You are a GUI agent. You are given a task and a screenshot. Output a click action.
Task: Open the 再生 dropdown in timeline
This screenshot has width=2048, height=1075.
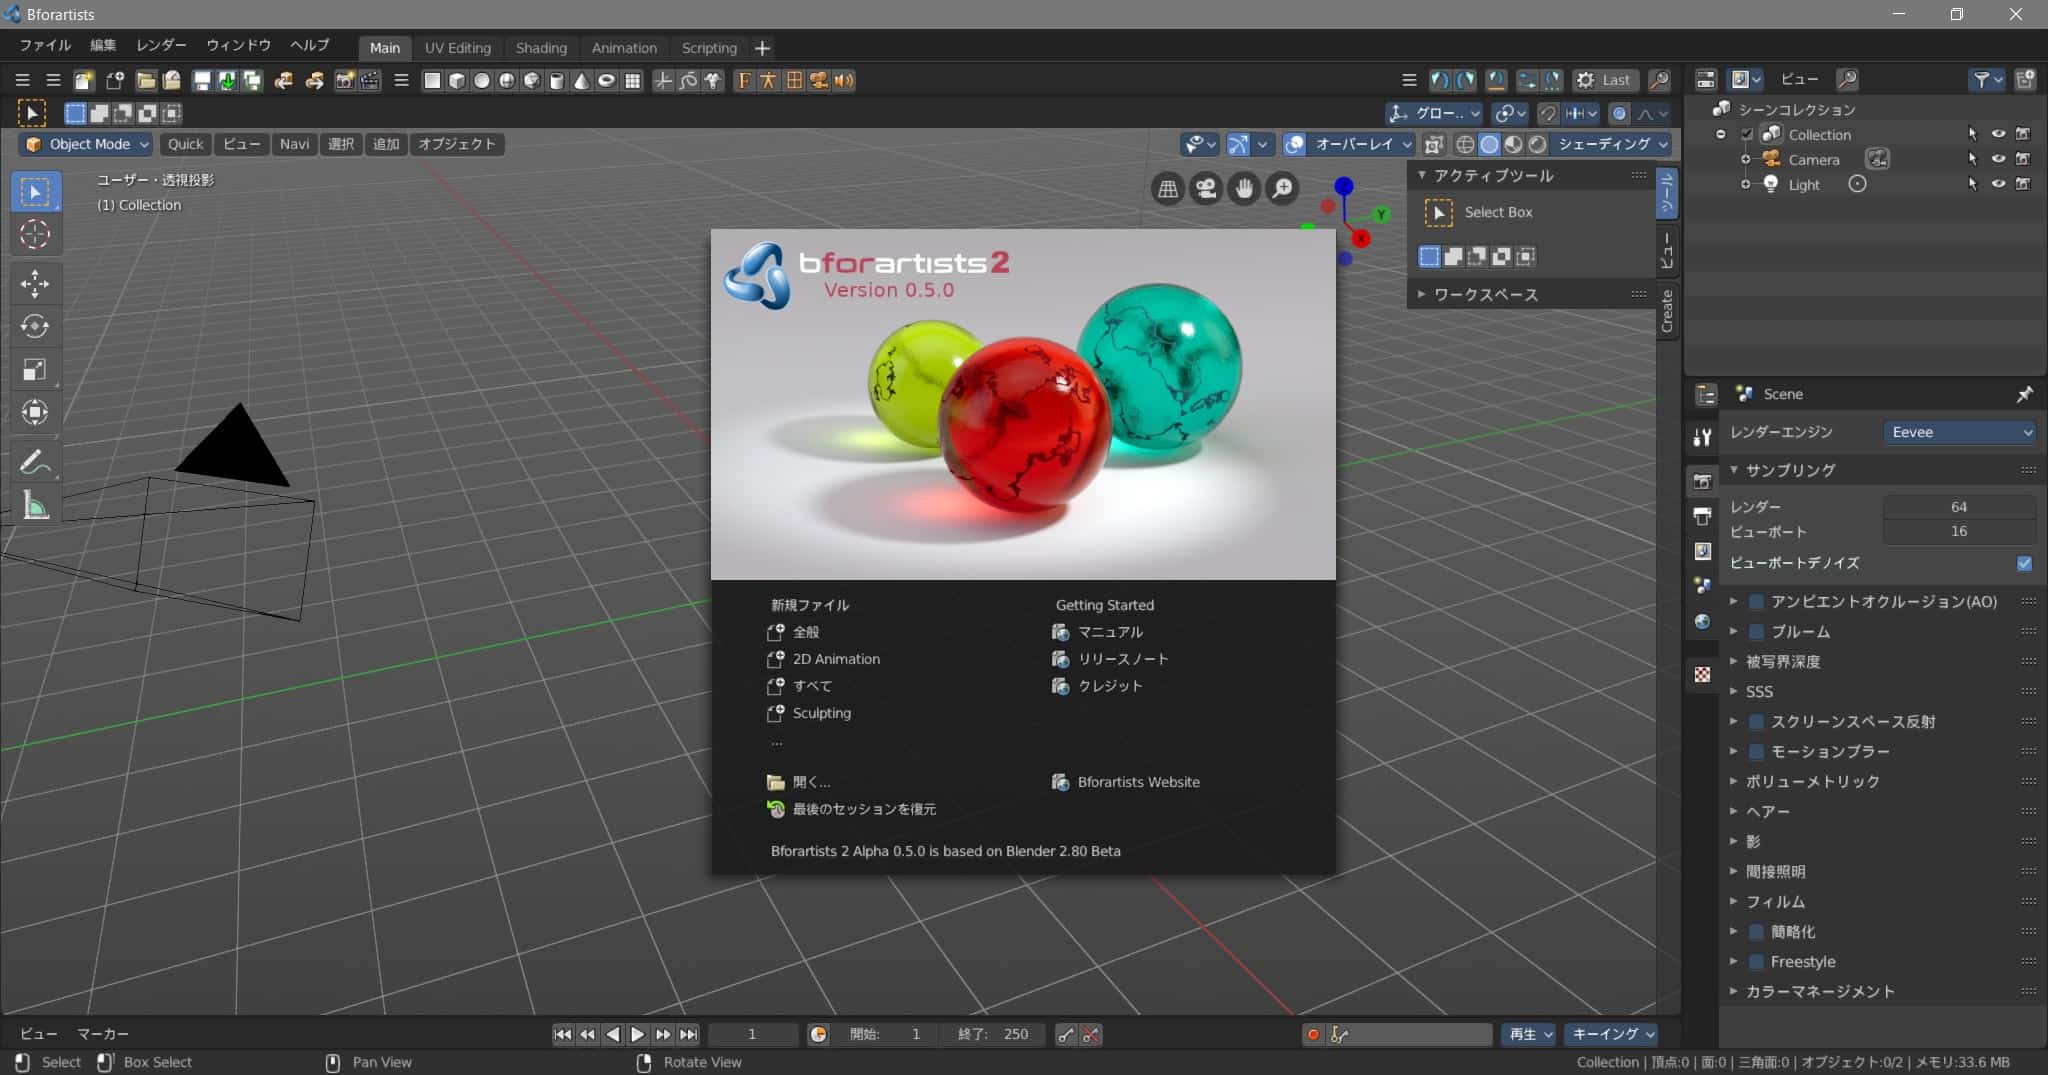coord(1529,1034)
